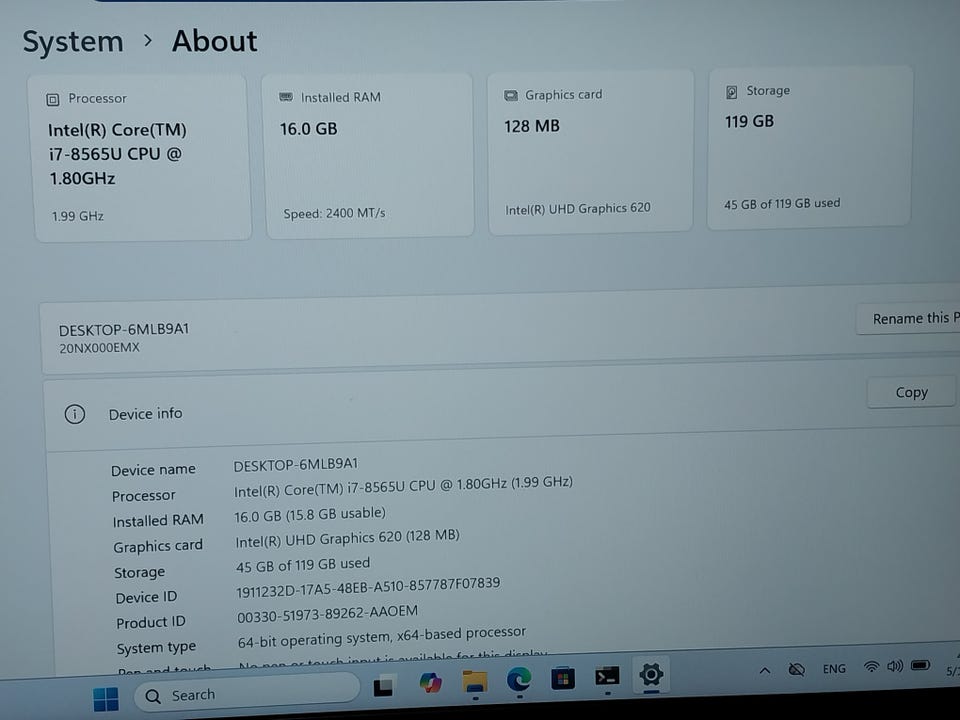Click the PC name DESKTOP-6MLB9A1 heading
Image resolution: width=960 pixels, height=720 pixels.
tap(124, 330)
